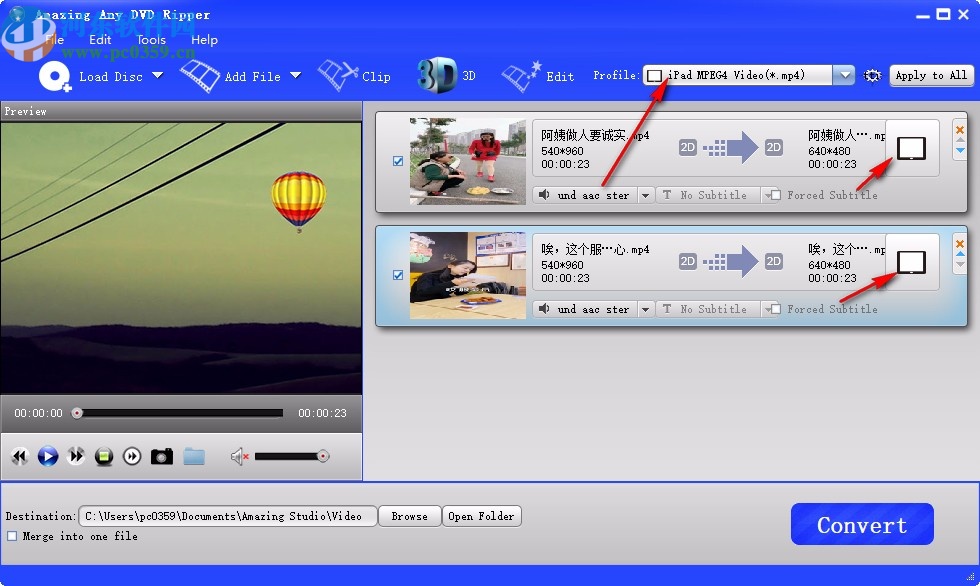Take a snapshot with the camera icon

point(162,456)
